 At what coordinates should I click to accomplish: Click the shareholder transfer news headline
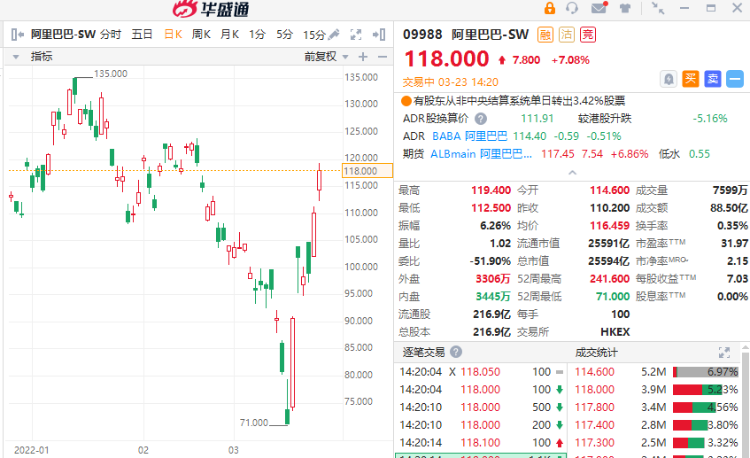pyautogui.click(x=519, y=100)
